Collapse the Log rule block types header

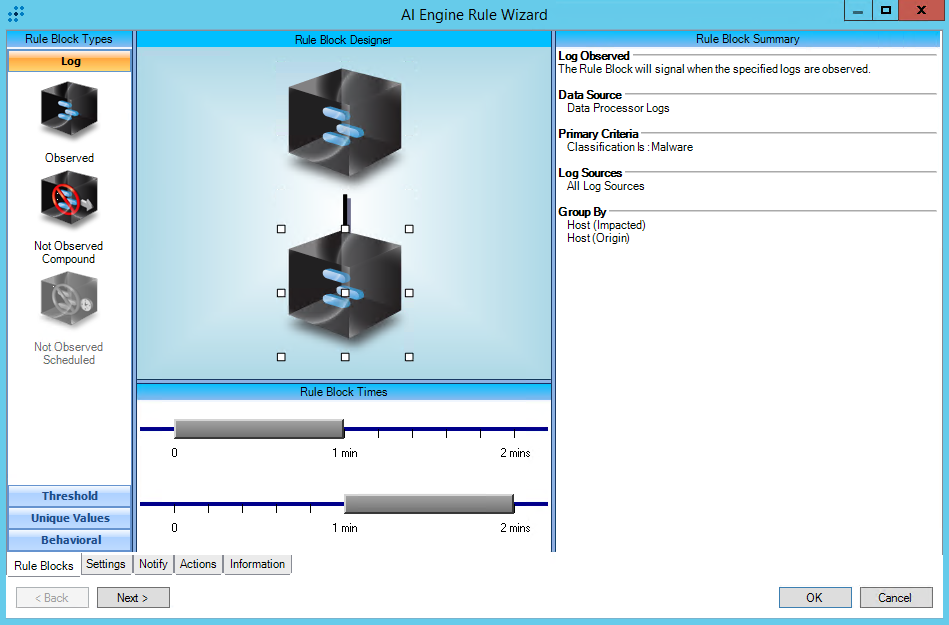click(x=70, y=61)
